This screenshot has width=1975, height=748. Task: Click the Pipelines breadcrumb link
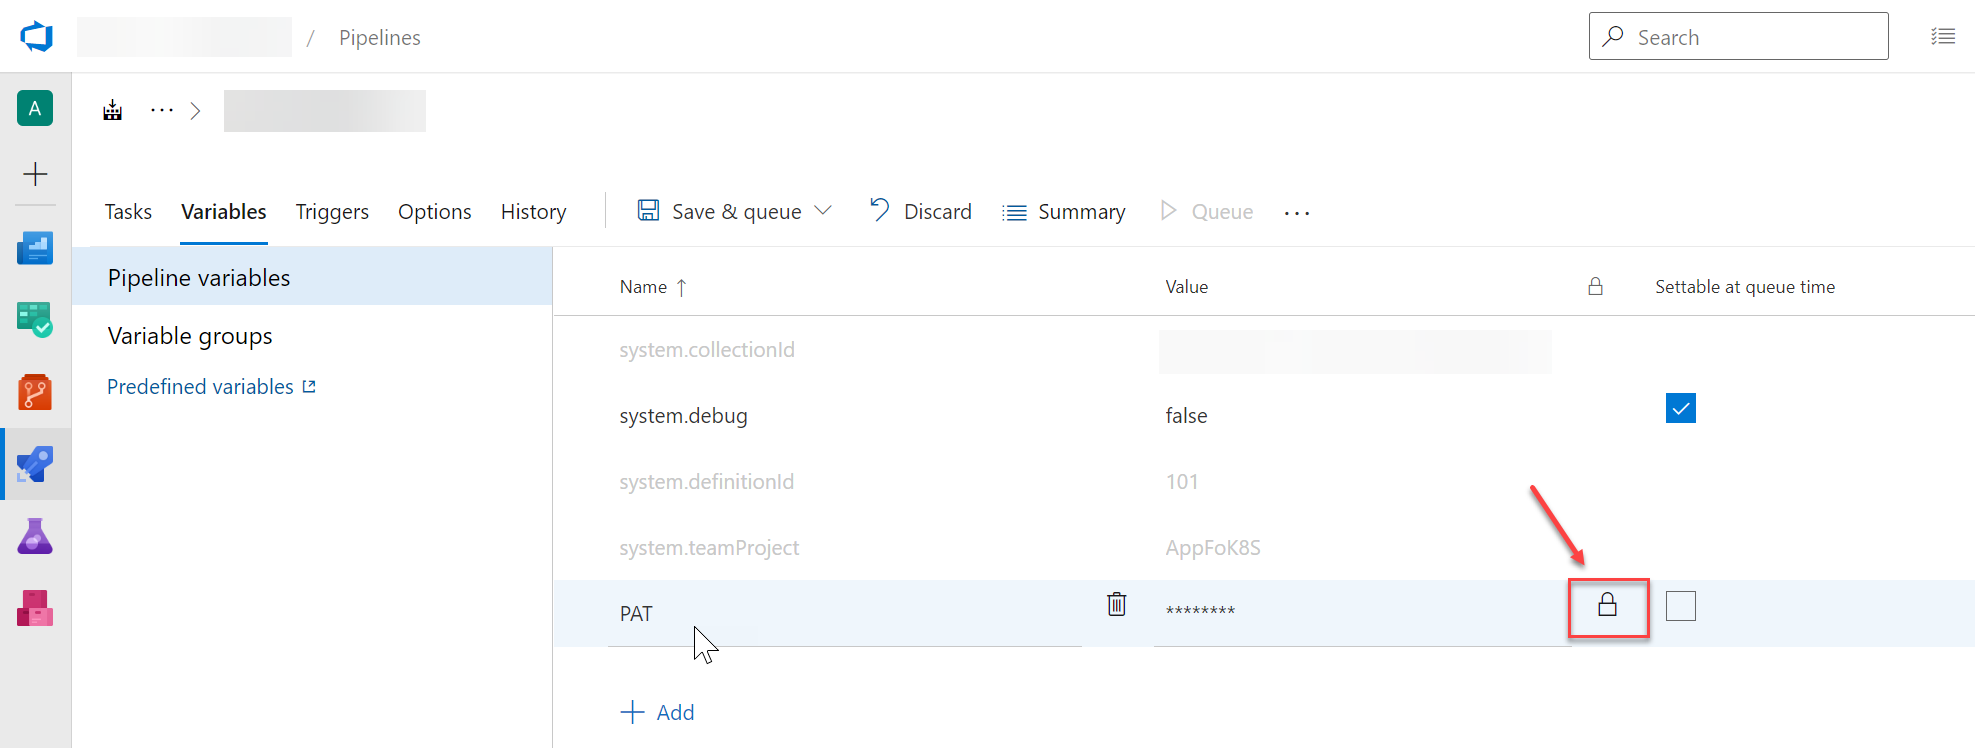380,38
